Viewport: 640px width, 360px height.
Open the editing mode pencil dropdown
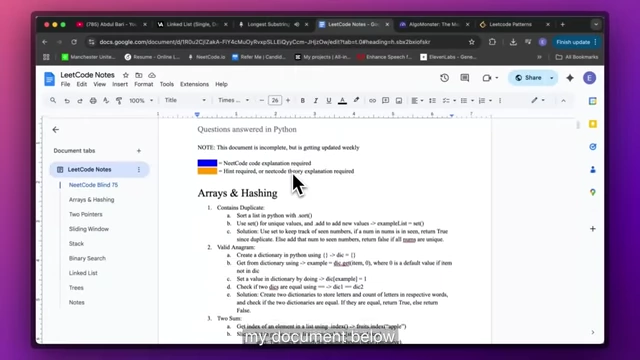point(538,100)
